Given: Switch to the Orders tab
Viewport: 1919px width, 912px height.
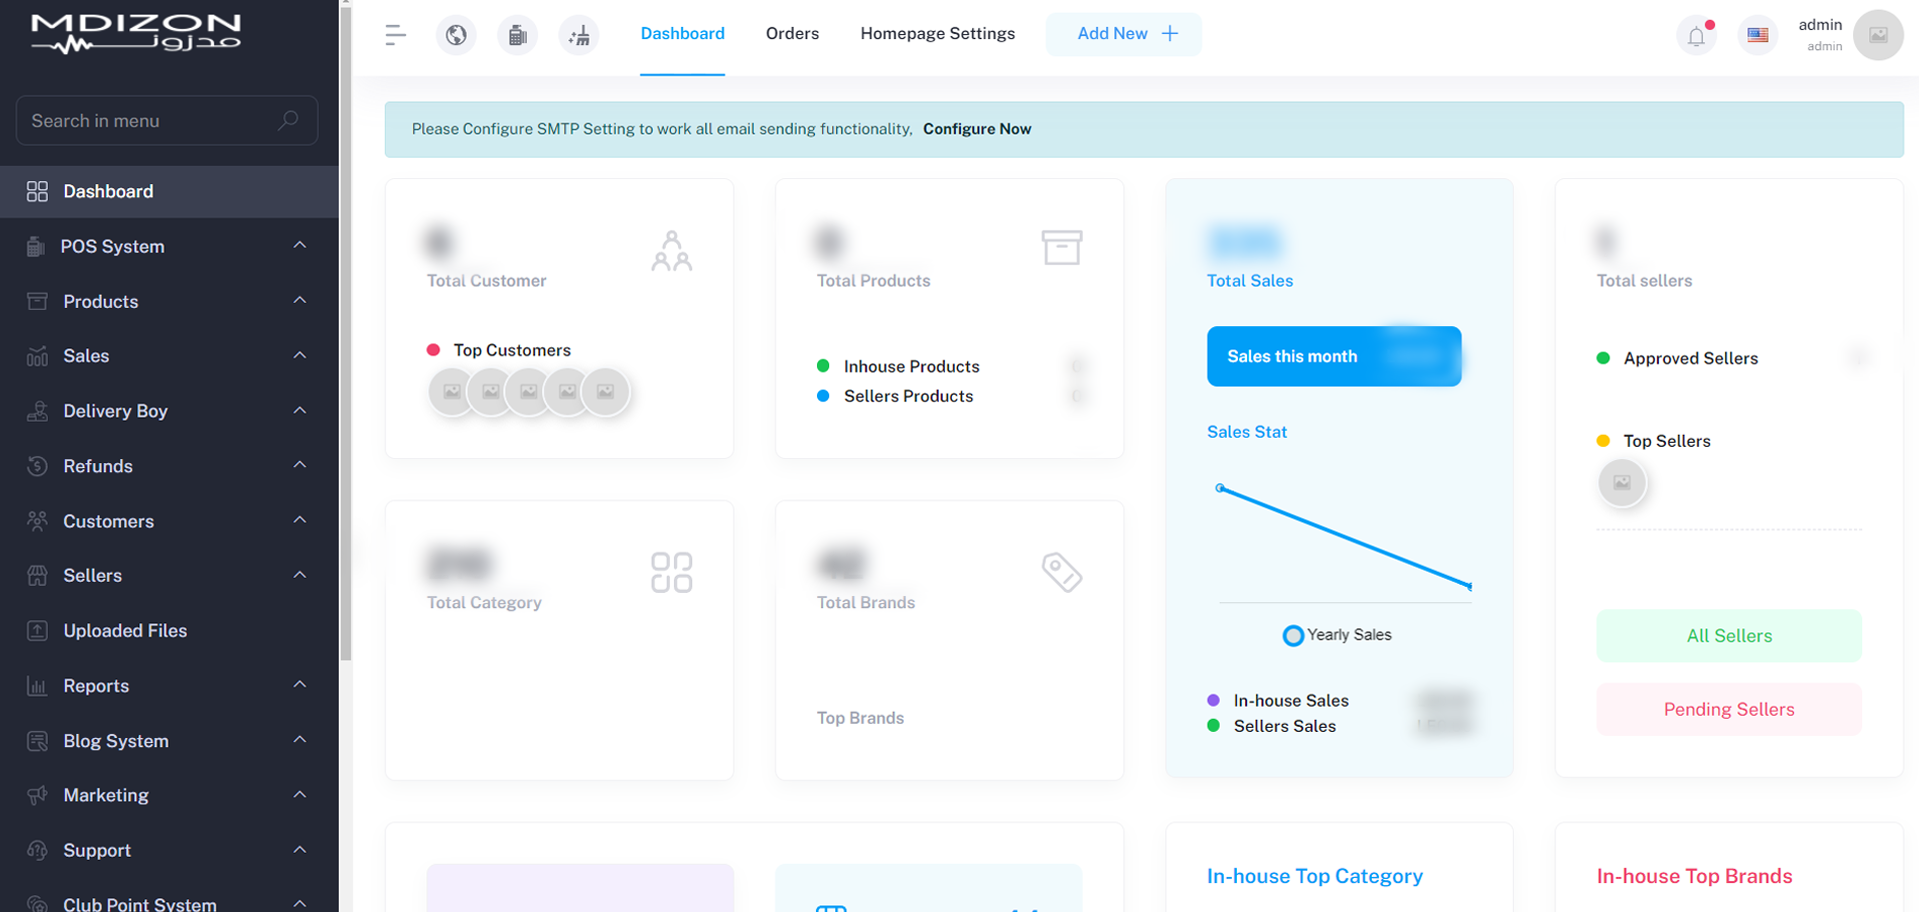Looking at the screenshot, I should 792,34.
